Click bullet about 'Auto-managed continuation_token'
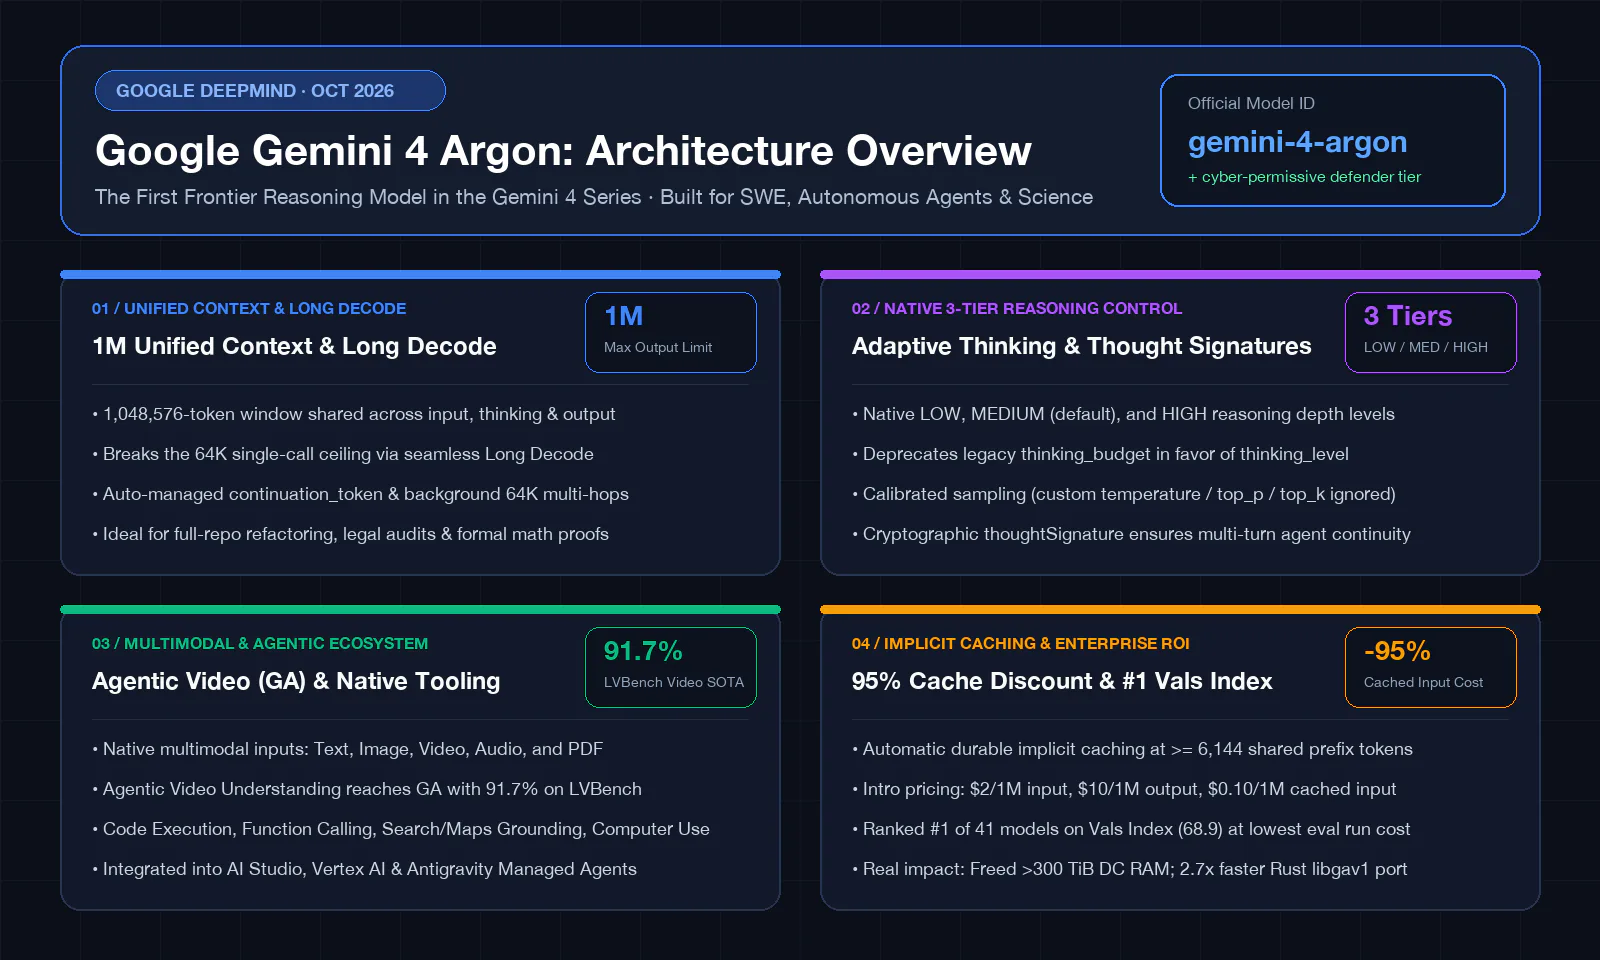Image resolution: width=1600 pixels, height=960 pixels. point(361,494)
